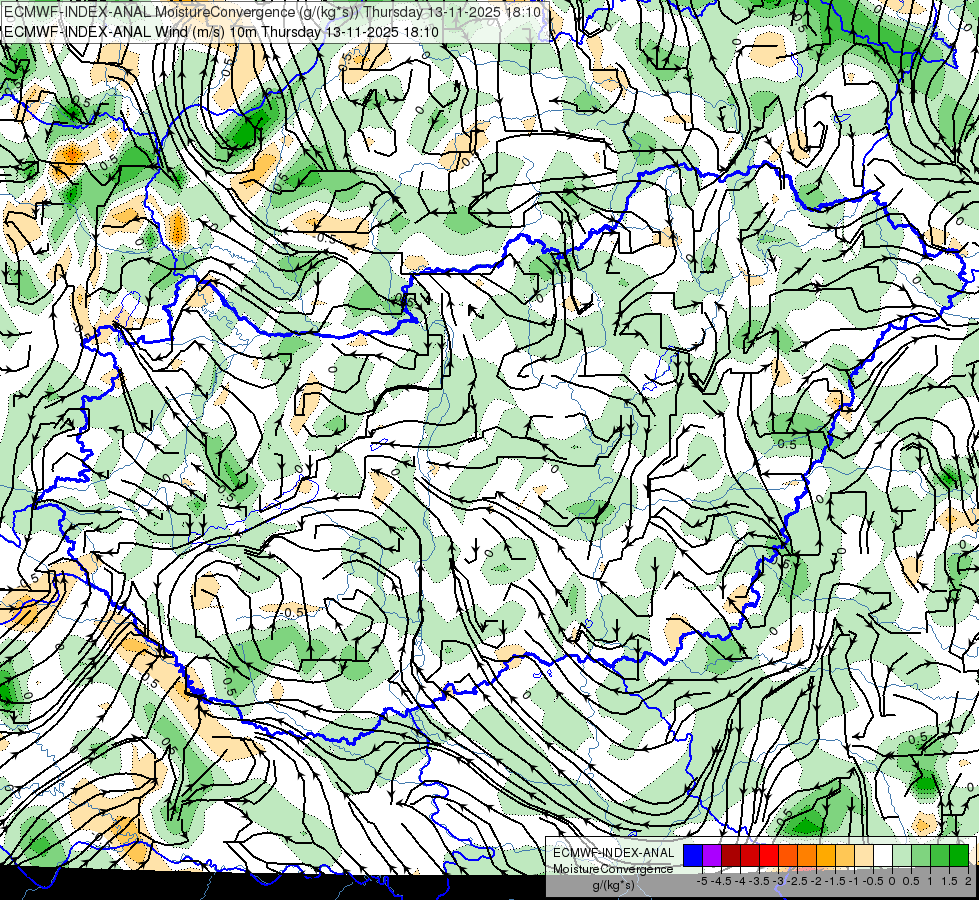979x900 pixels.
Task: Click the g/(kg*s) unit label in legend
Action: [613, 885]
